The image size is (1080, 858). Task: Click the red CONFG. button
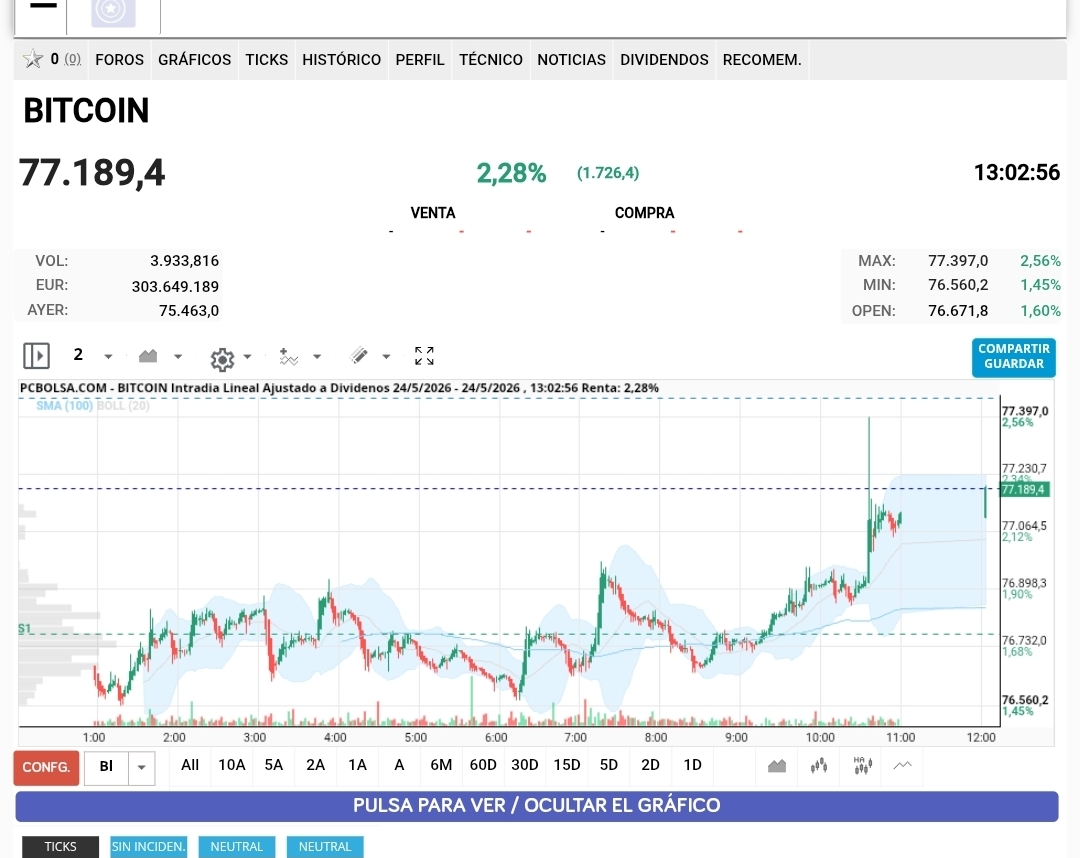coord(46,767)
